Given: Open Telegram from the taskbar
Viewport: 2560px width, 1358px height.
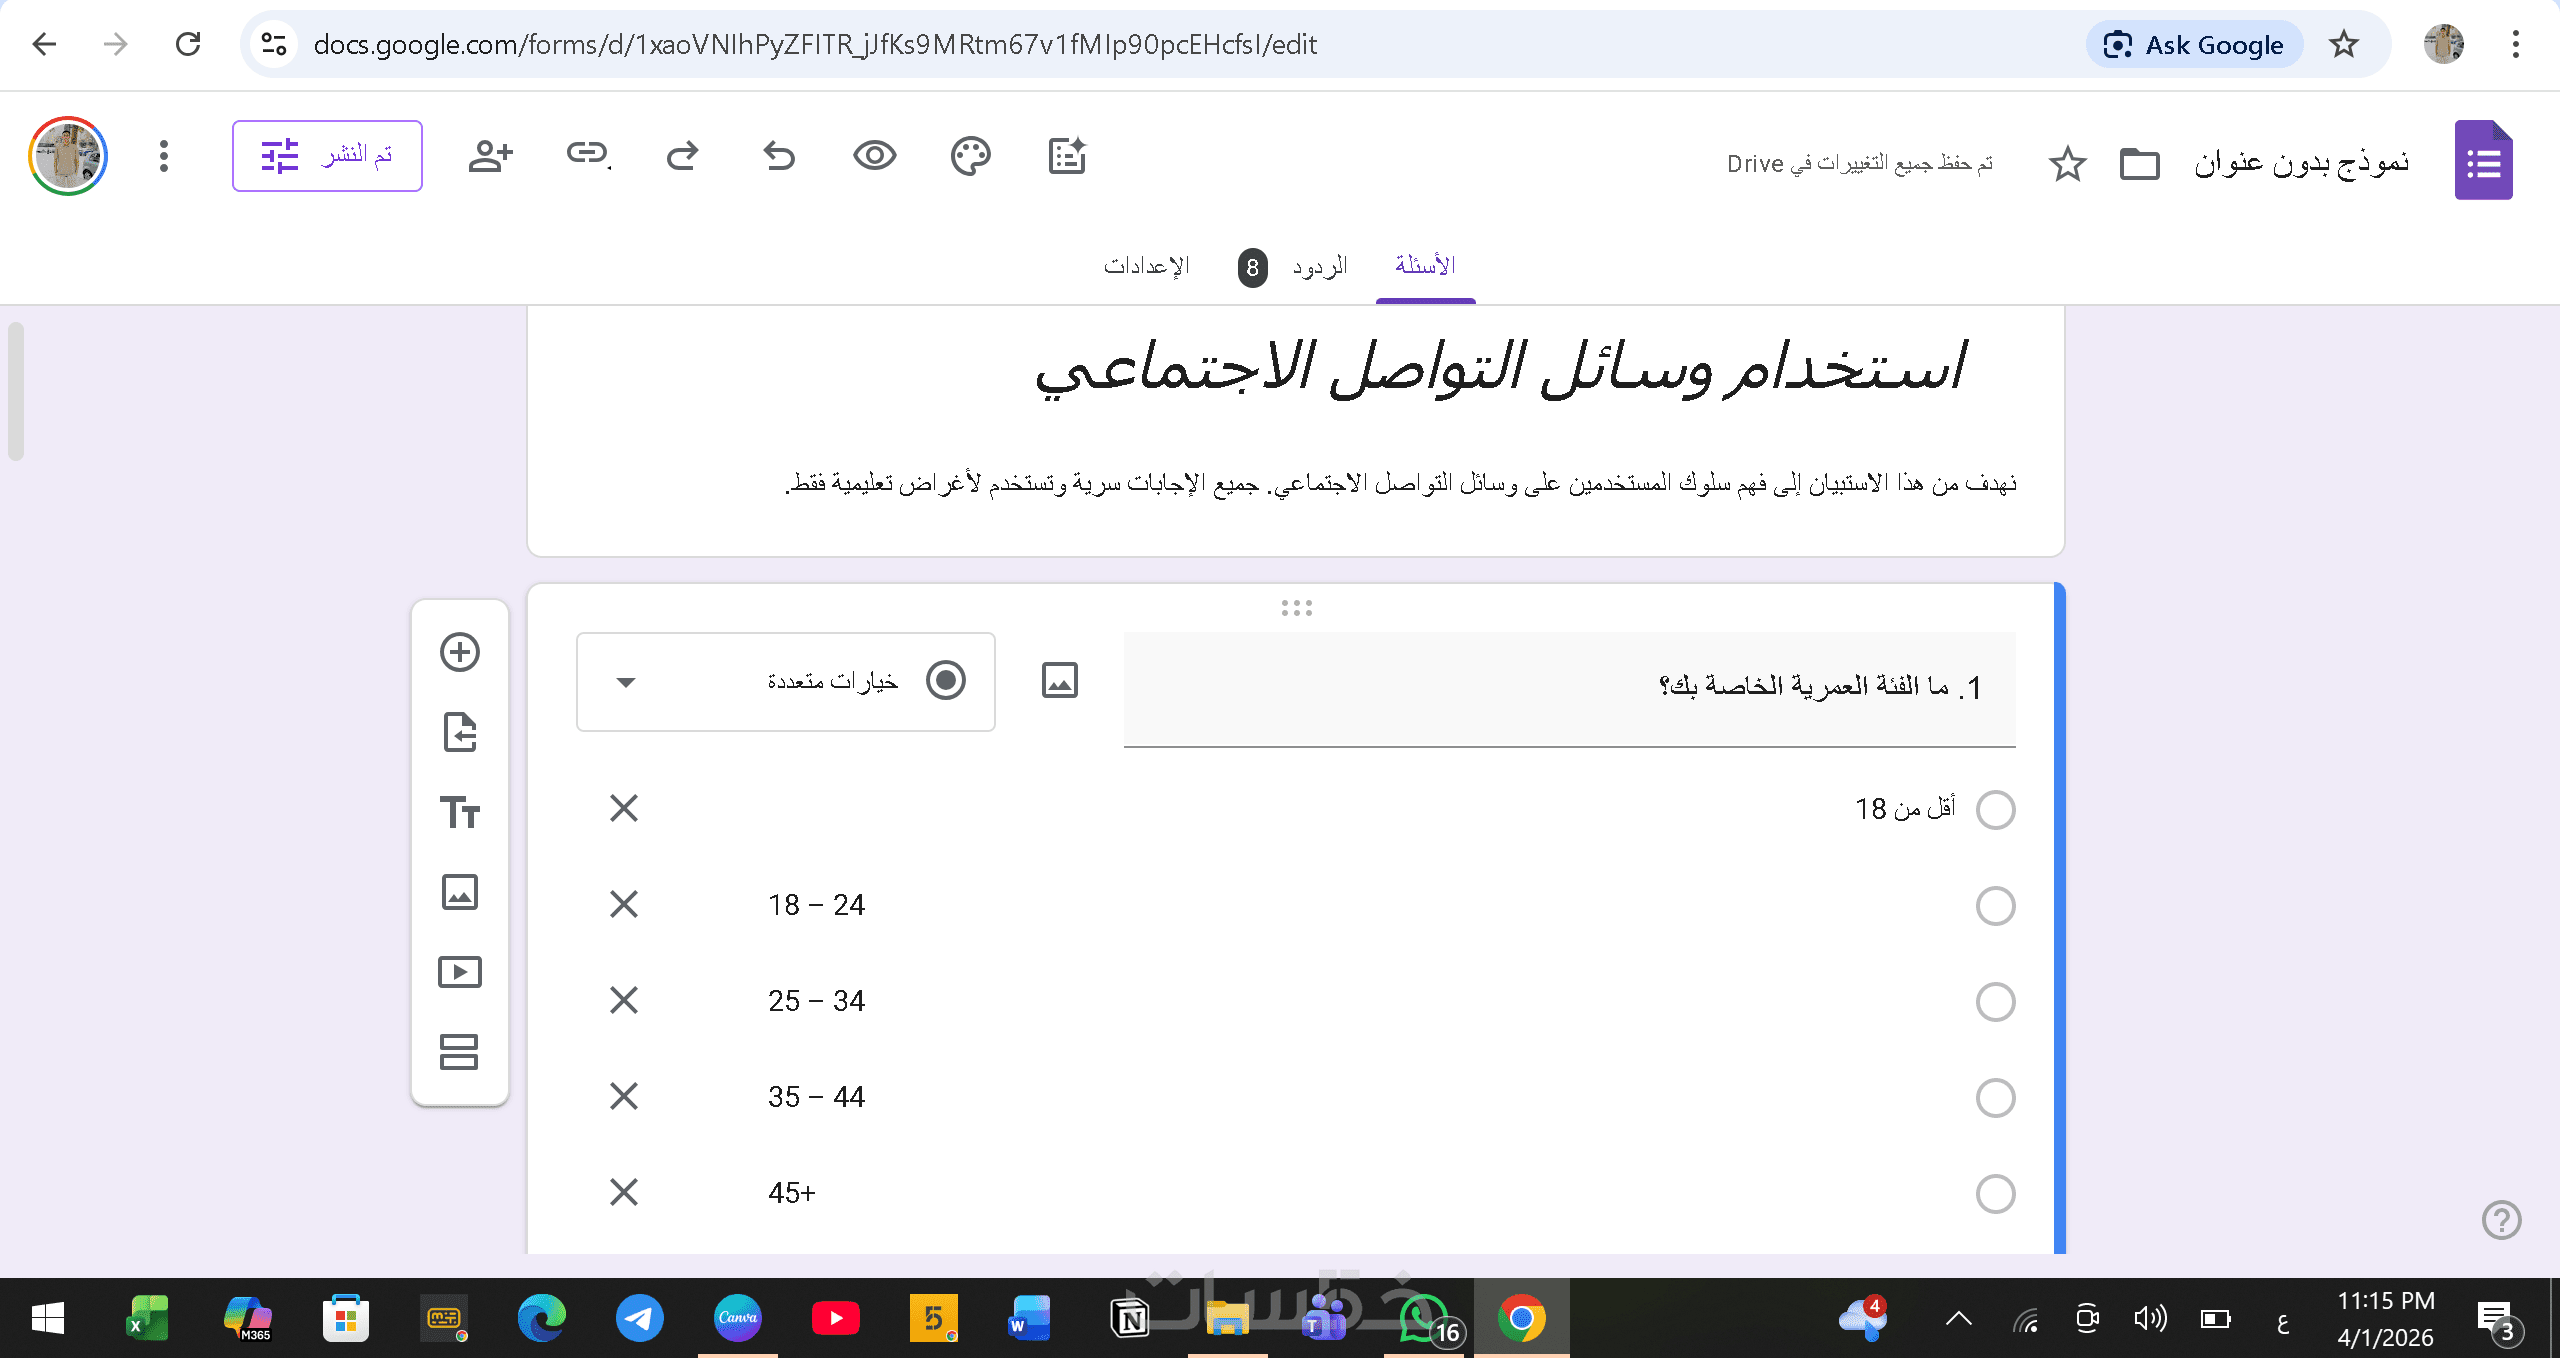Looking at the screenshot, I should pos(639,1319).
